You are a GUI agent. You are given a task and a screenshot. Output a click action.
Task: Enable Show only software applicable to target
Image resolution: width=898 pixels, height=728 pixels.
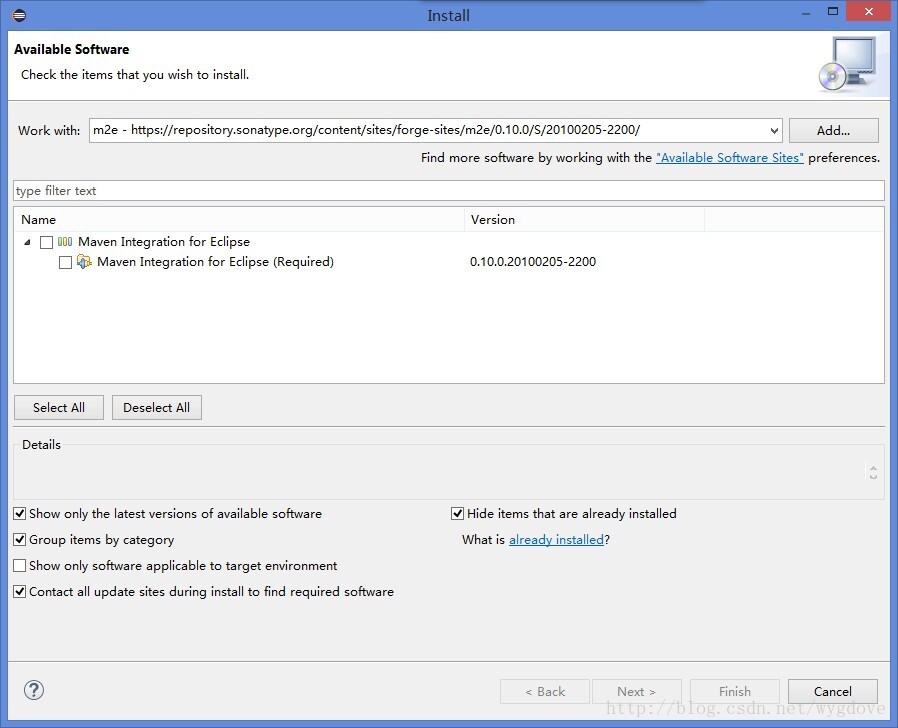[20, 566]
